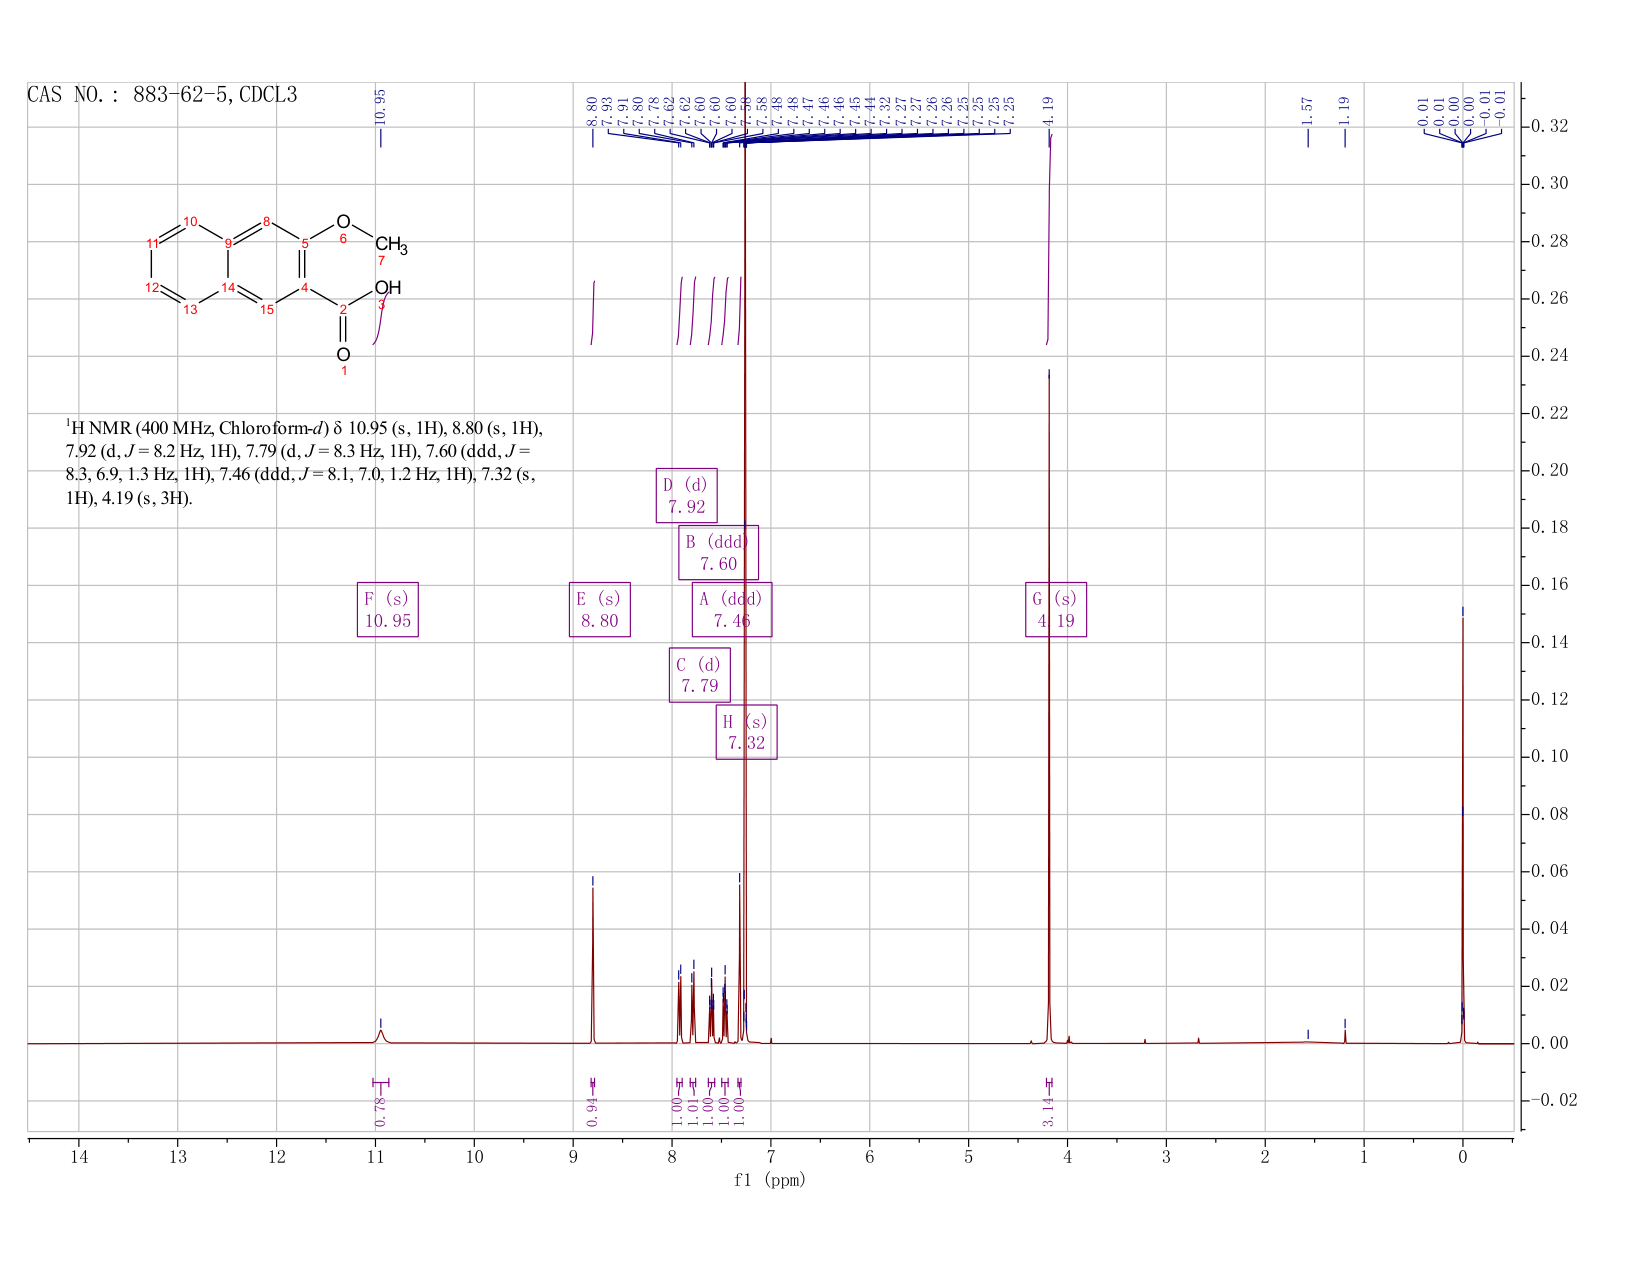Select the E (s) 8.80 multiplet box
This screenshot has width=1650, height=1275.
tap(600, 609)
